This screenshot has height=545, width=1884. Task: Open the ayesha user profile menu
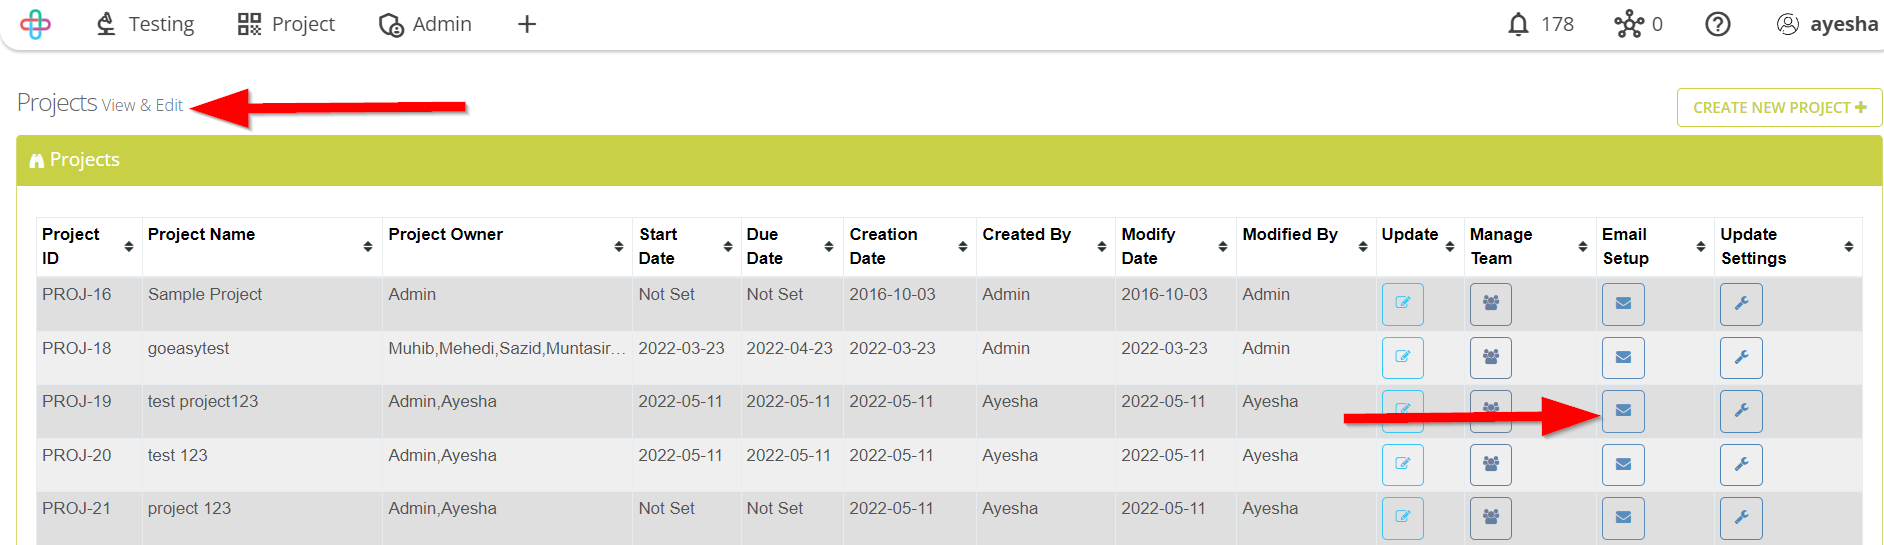[1827, 24]
